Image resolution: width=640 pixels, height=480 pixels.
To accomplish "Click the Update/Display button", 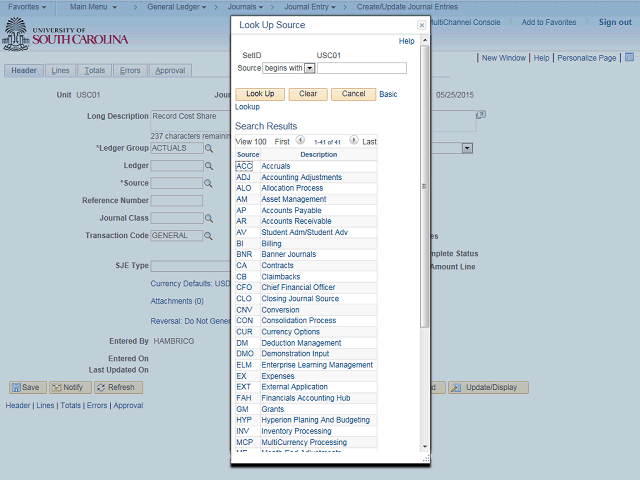I will pos(488,387).
